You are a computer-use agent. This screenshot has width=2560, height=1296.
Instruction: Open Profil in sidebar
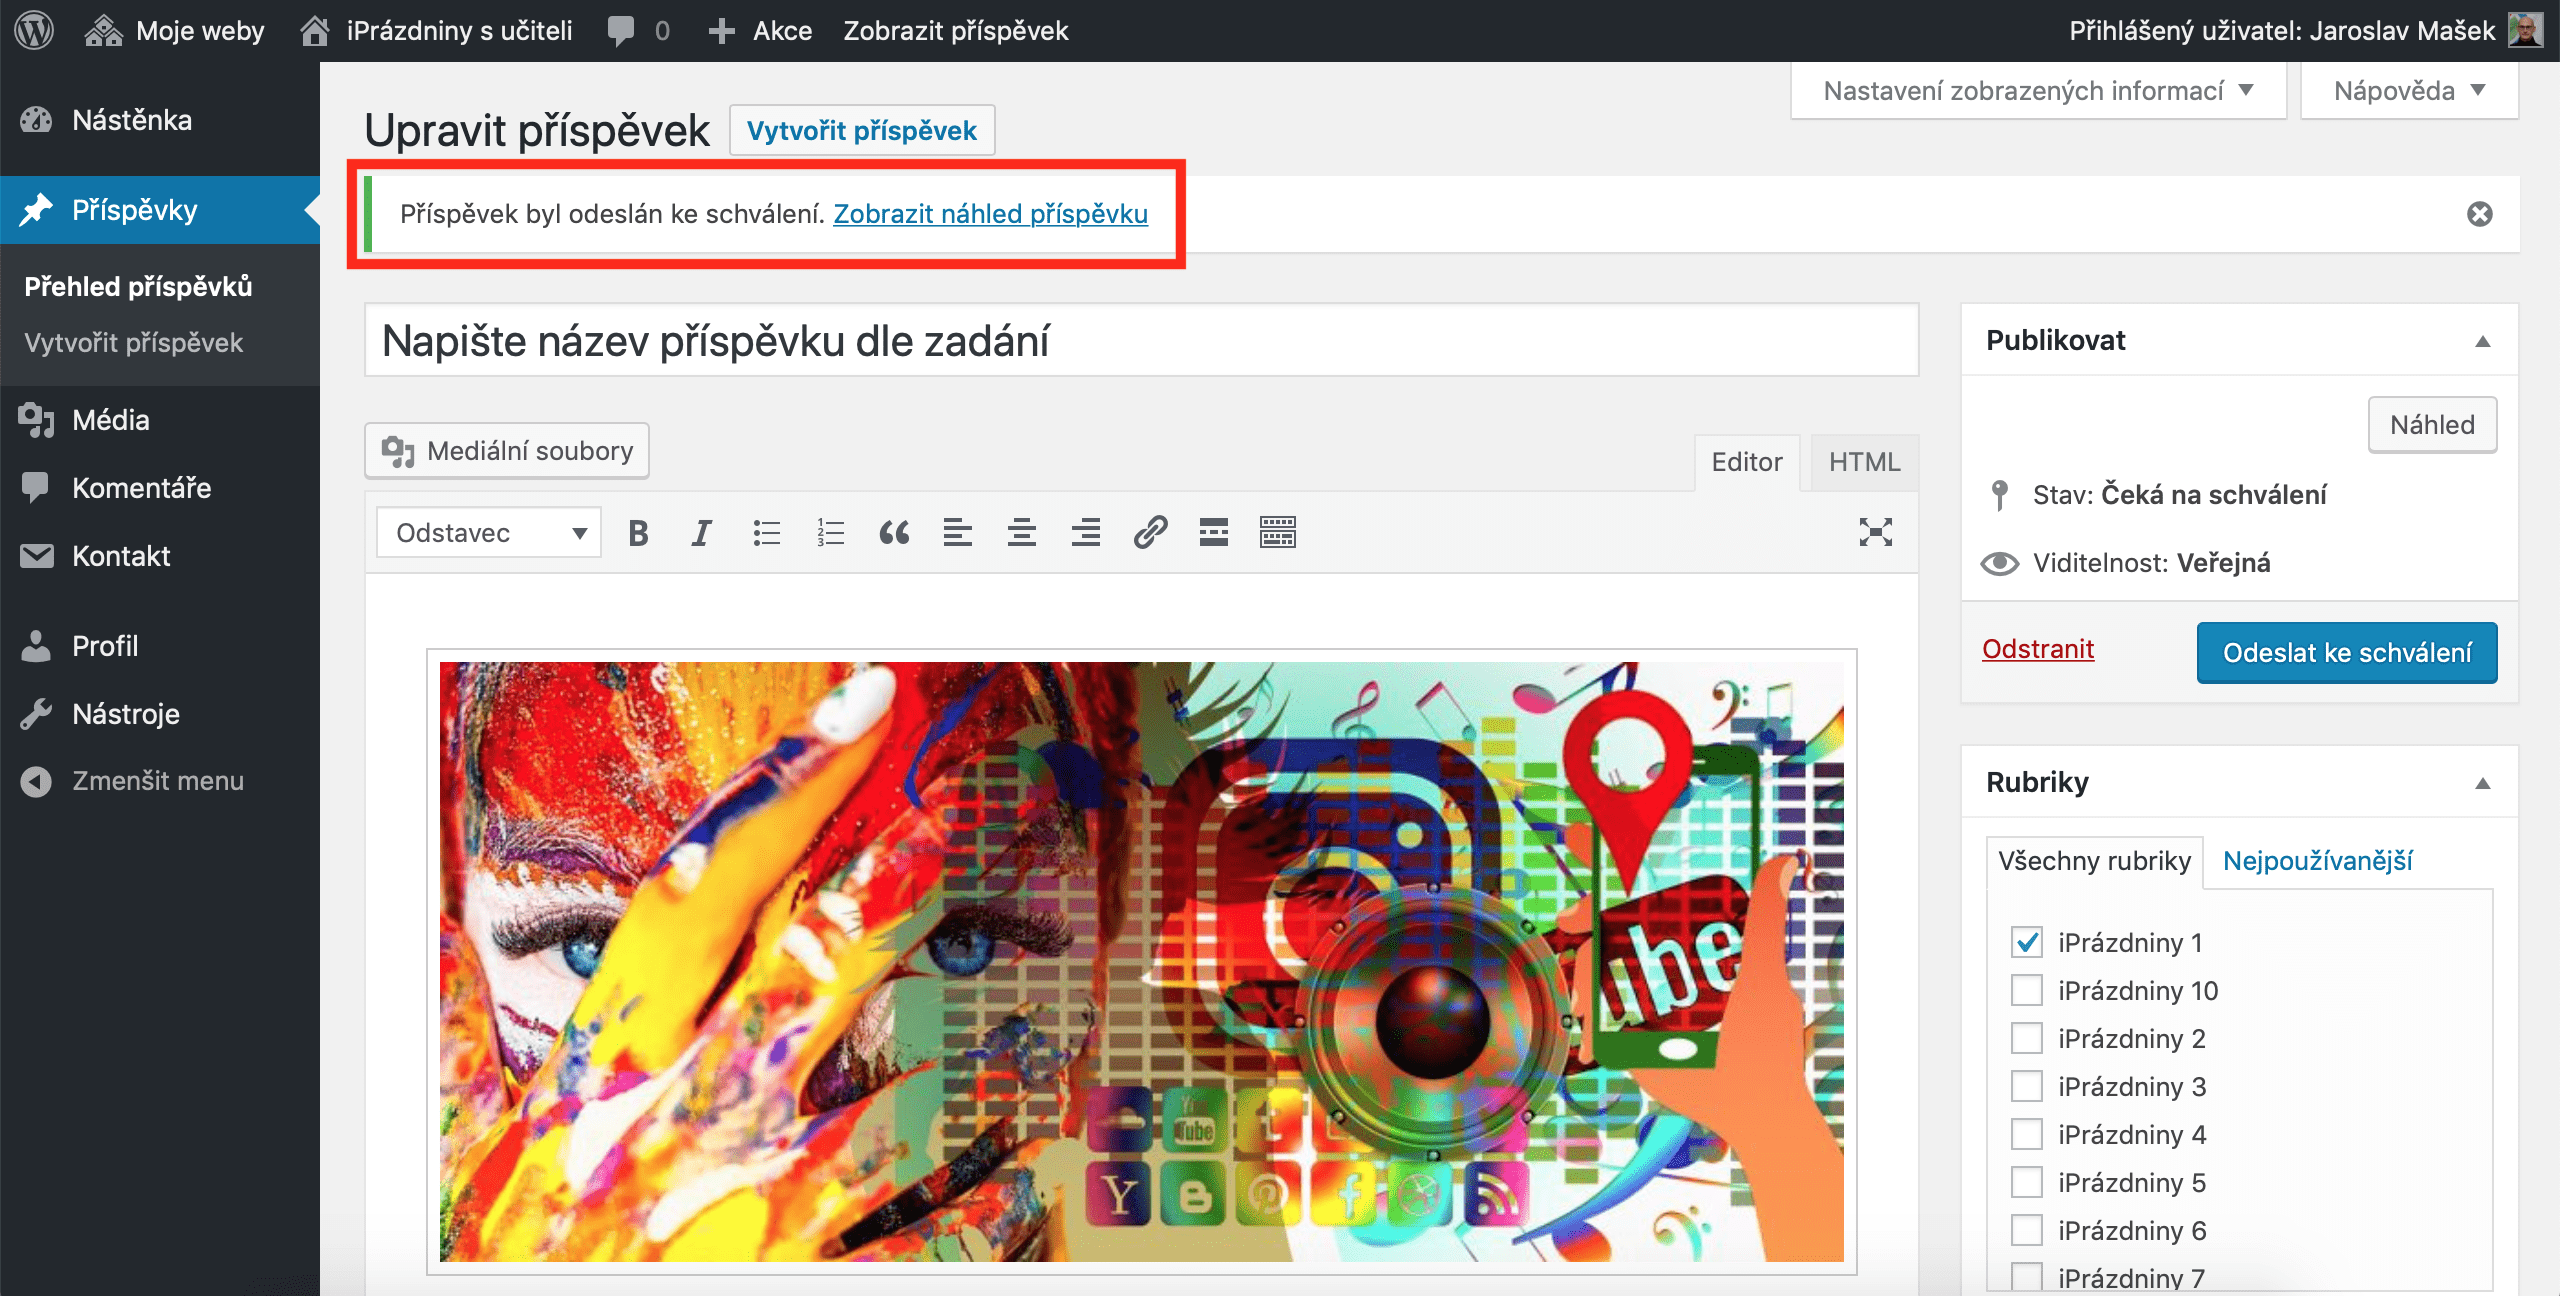[160, 646]
